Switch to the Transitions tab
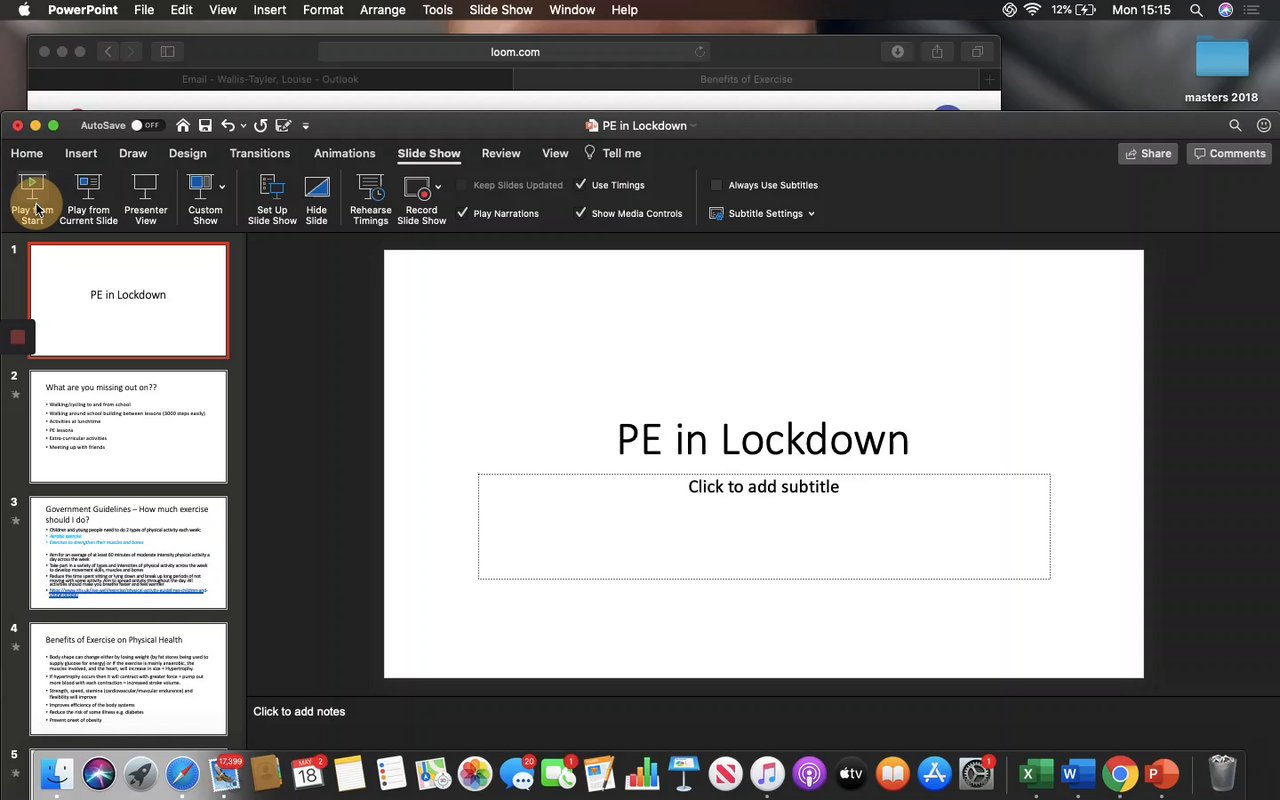Image resolution: width=1280 pixels, height=800 pixels. [260, 153]
